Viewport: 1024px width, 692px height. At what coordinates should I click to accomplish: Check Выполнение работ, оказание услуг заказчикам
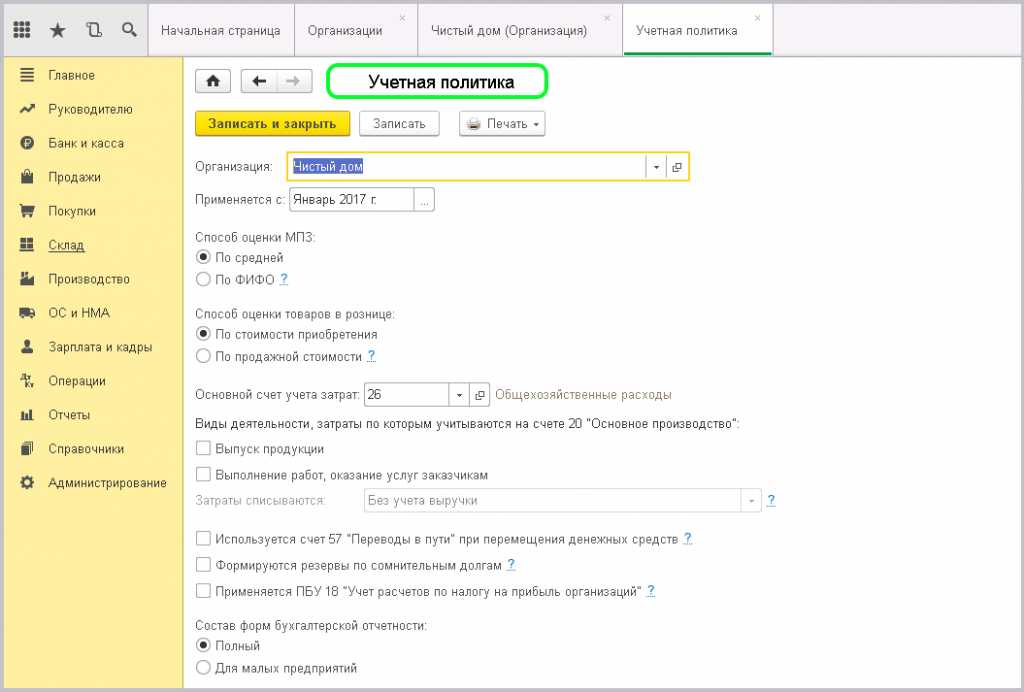[x=203, y=474]
